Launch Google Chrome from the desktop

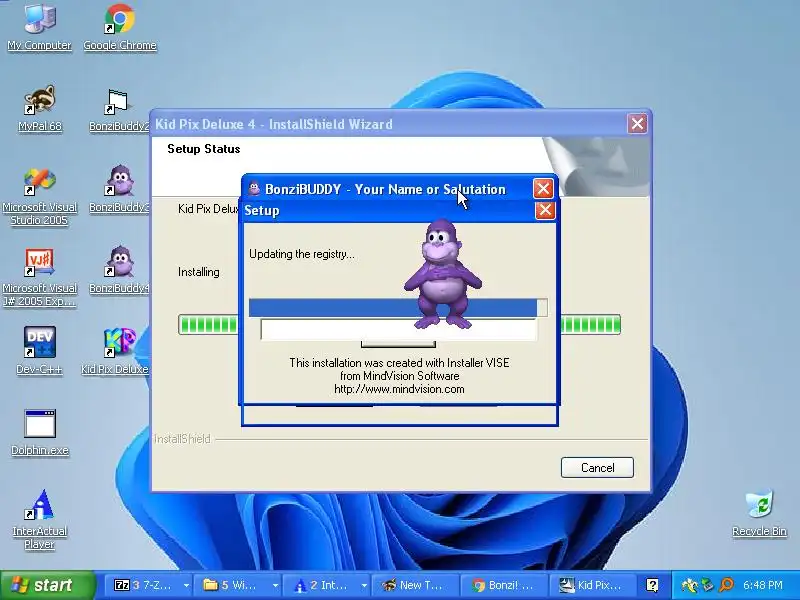coord(119,26)
